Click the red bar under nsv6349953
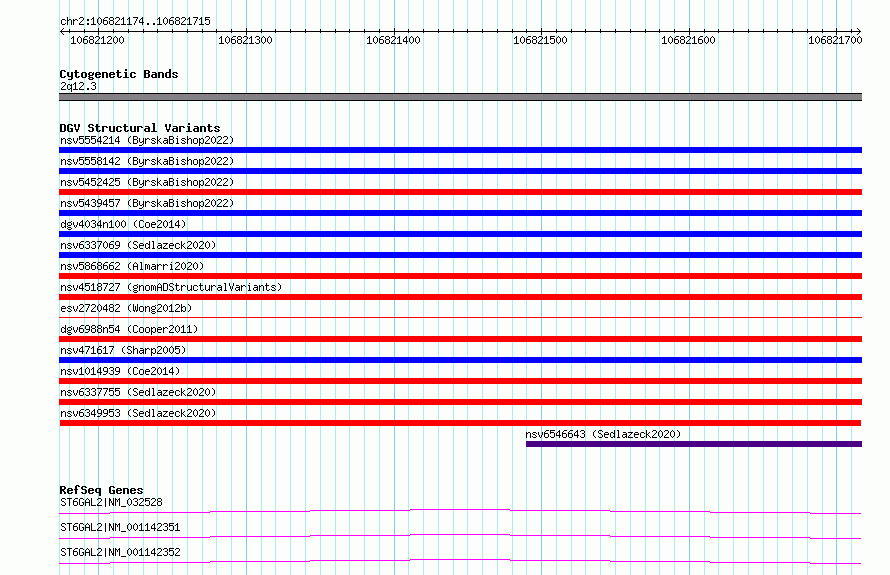The width and height of the screenshot is (890, 575). [x=460, y=423]
